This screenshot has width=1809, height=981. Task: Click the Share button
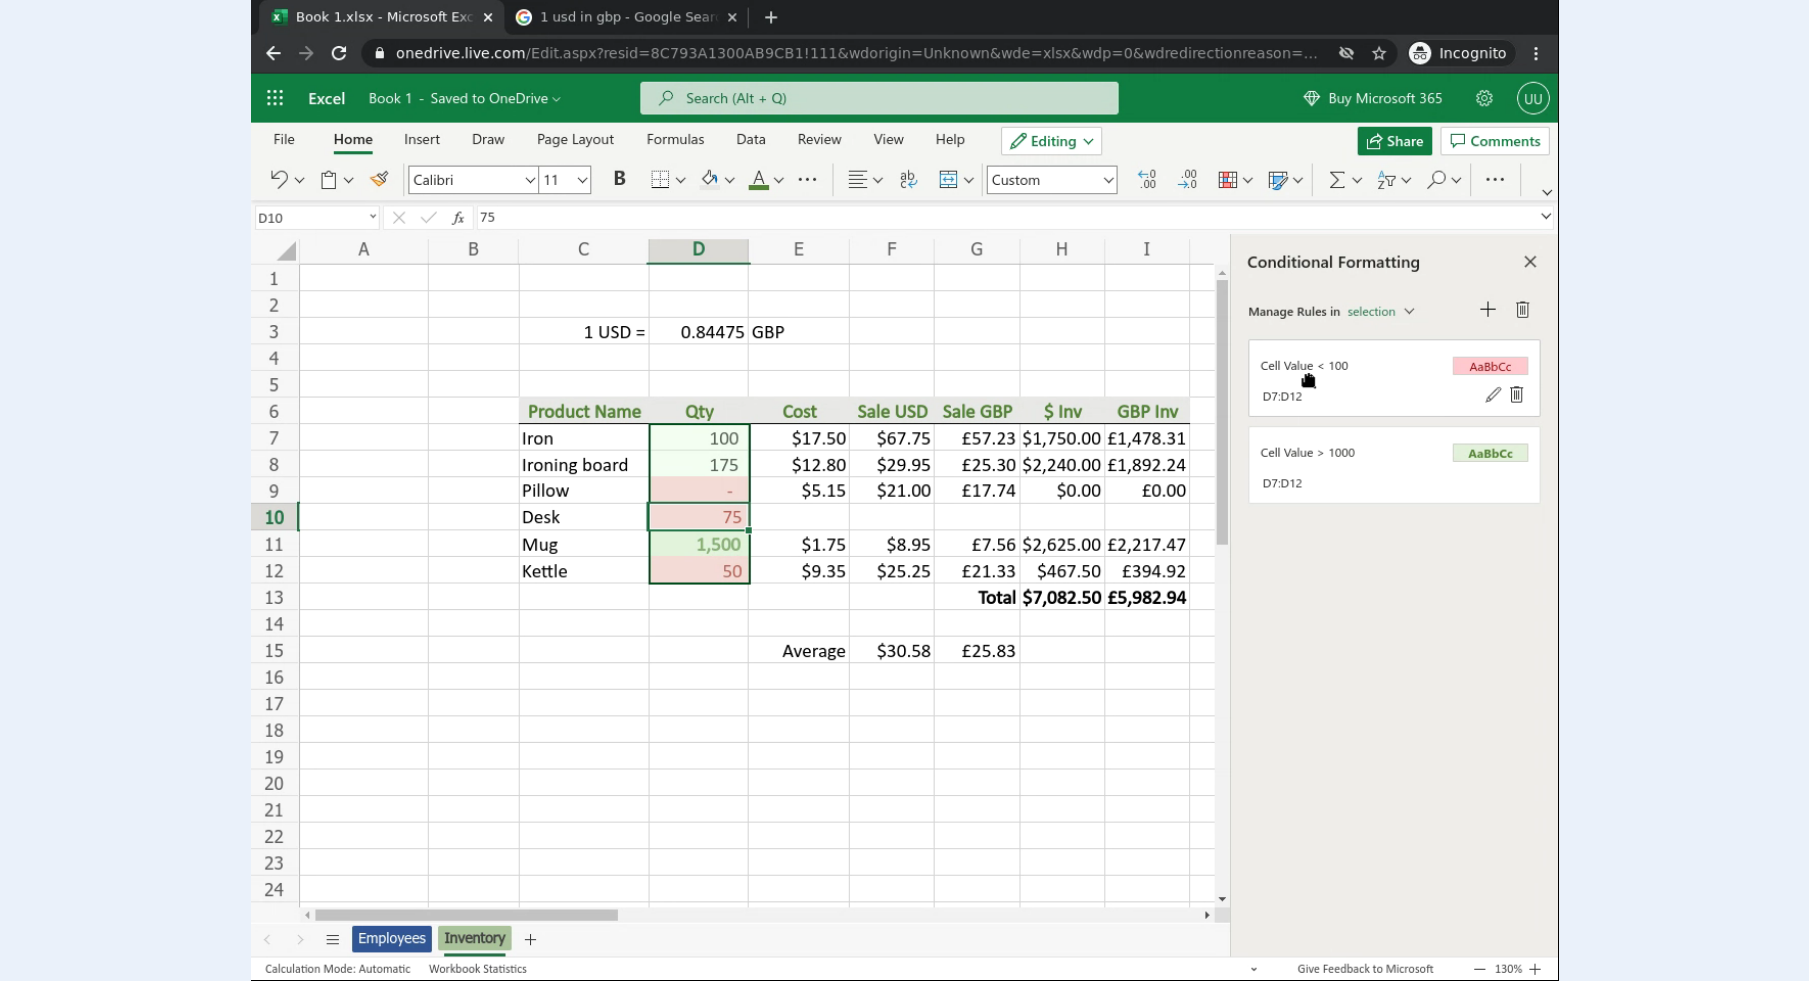(1394, 141)
